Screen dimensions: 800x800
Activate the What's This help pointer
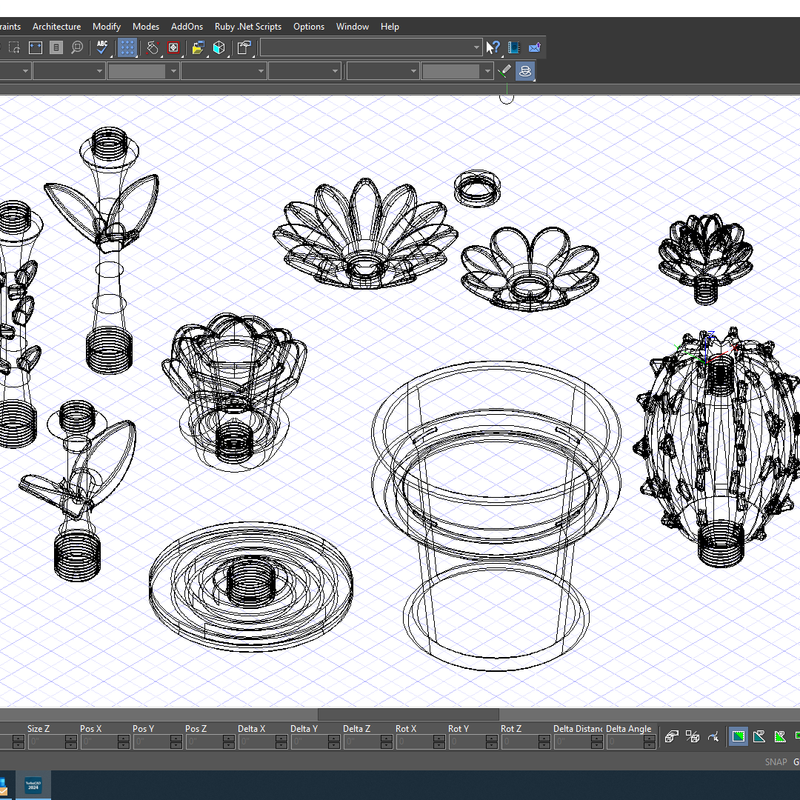pyautogui.click(x=492, y=47)
